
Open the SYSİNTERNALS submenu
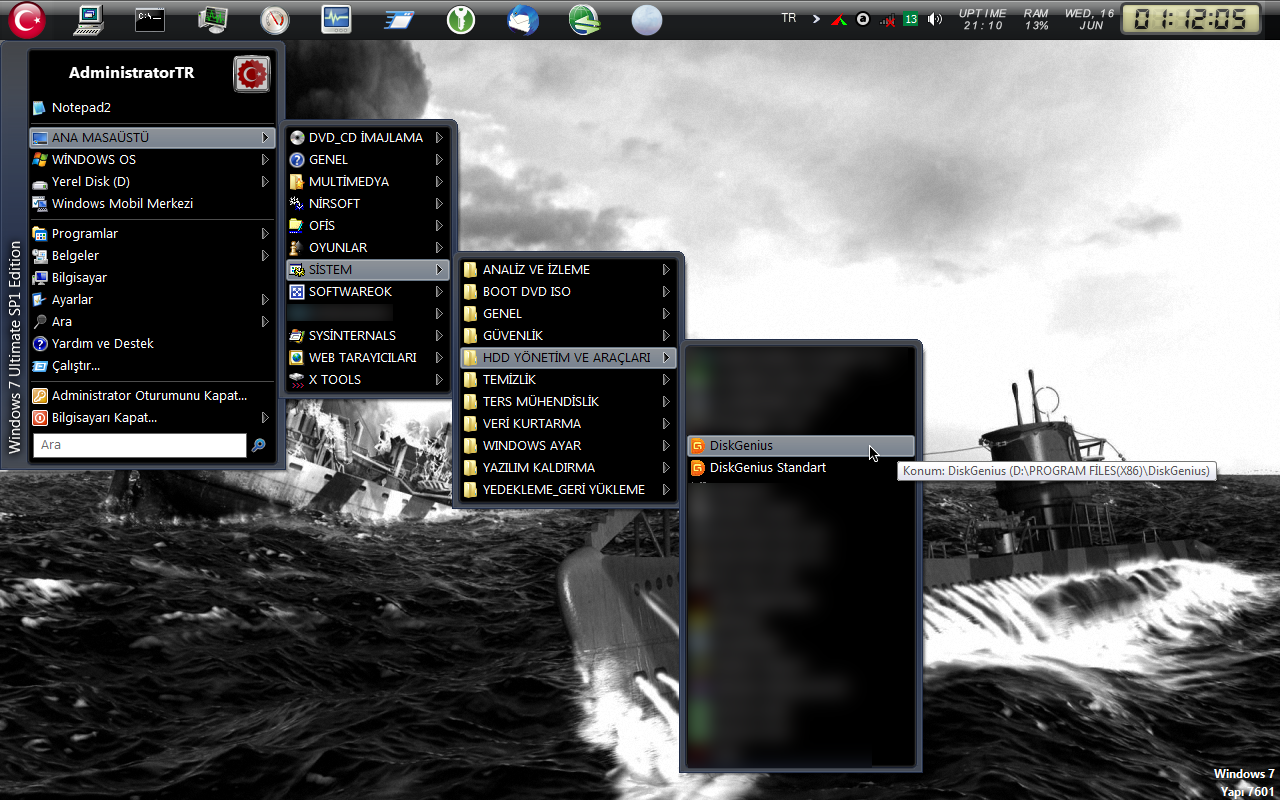[367, 335]
